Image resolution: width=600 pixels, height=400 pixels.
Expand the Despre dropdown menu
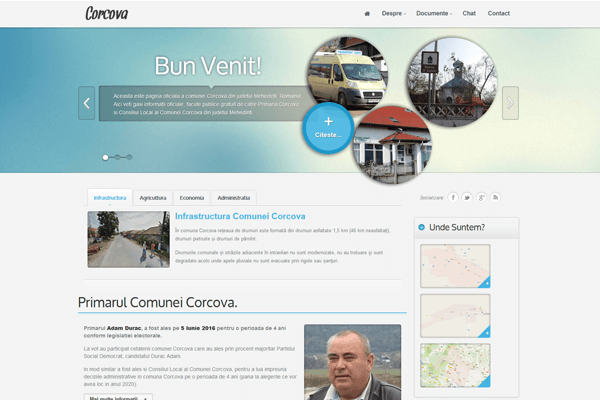394,14
